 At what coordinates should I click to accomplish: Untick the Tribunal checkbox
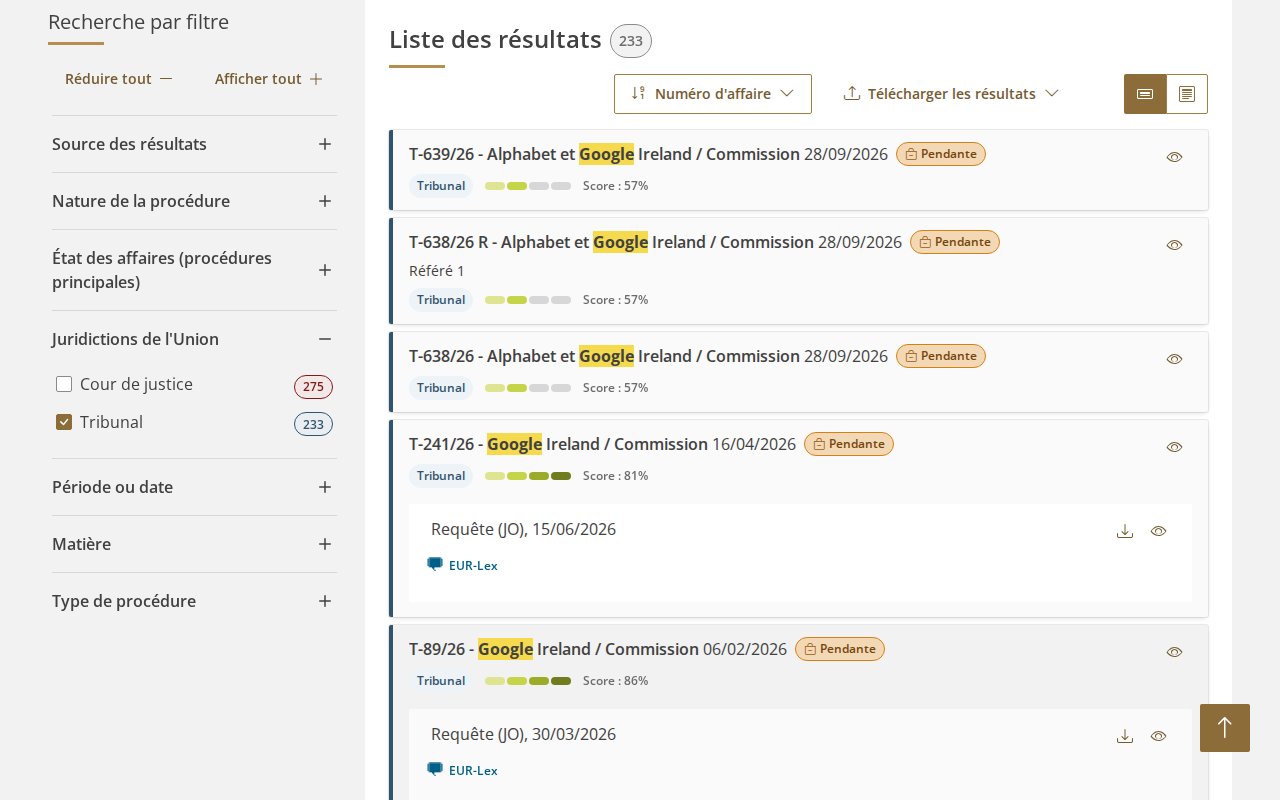coord(64,422)
